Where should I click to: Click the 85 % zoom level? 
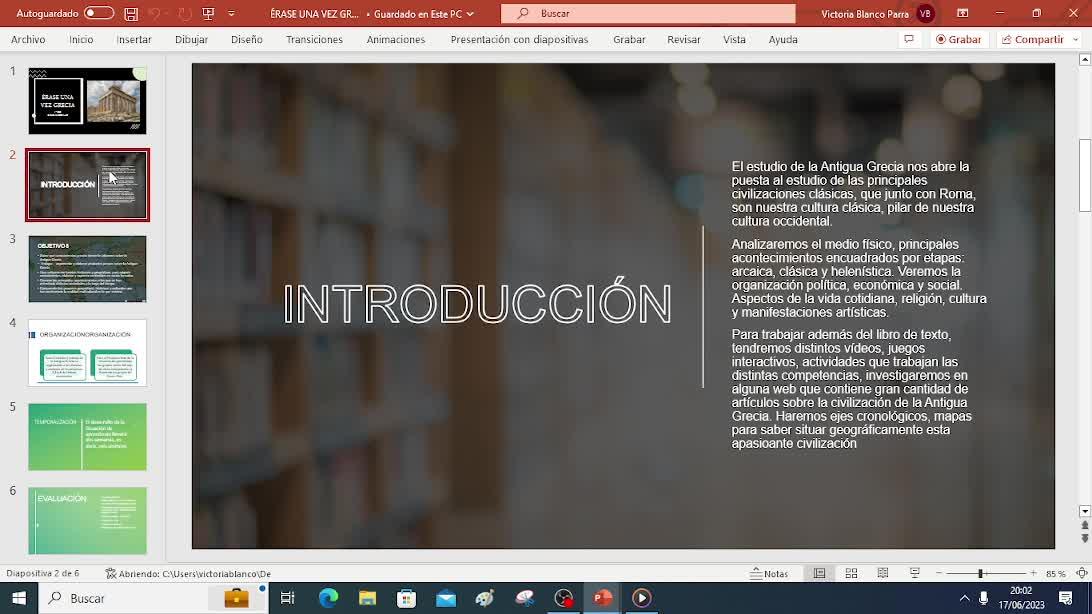pos(1056,574)
